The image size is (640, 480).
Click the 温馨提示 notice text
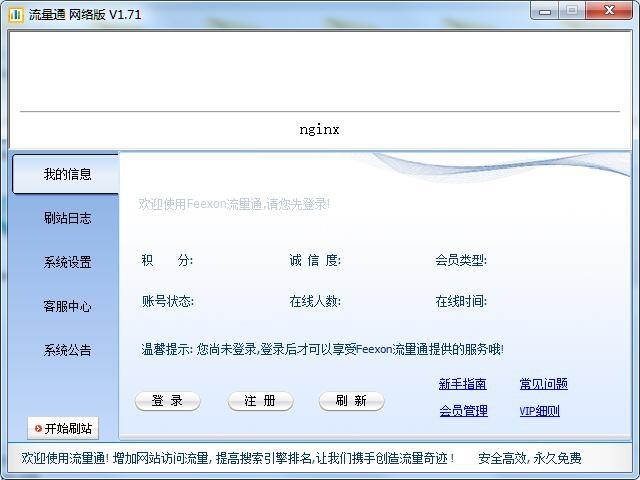(x=322, y=349)
